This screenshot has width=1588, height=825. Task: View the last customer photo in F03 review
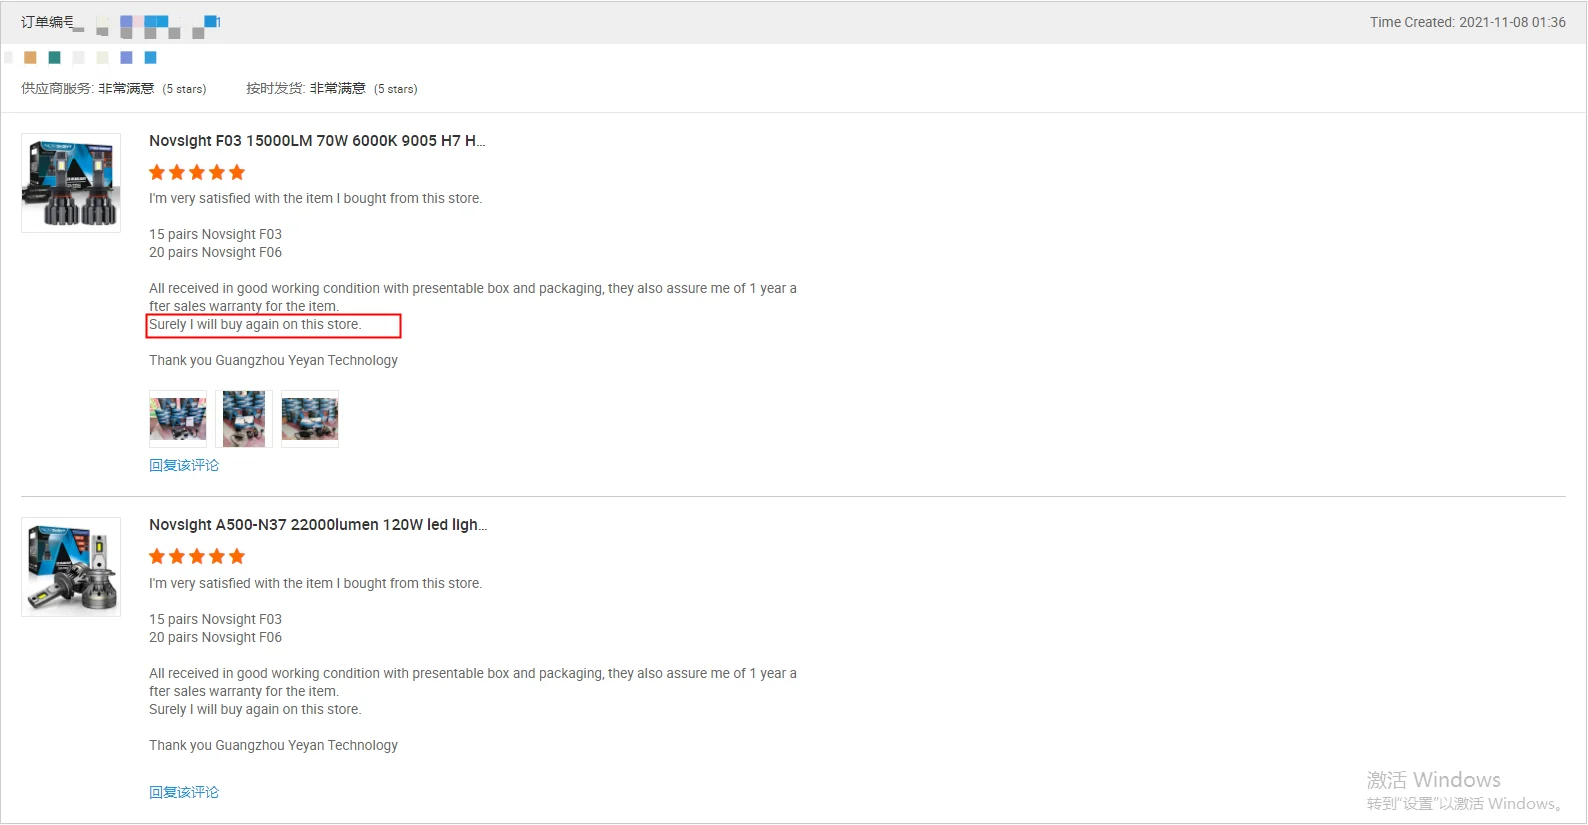point(310,419)
